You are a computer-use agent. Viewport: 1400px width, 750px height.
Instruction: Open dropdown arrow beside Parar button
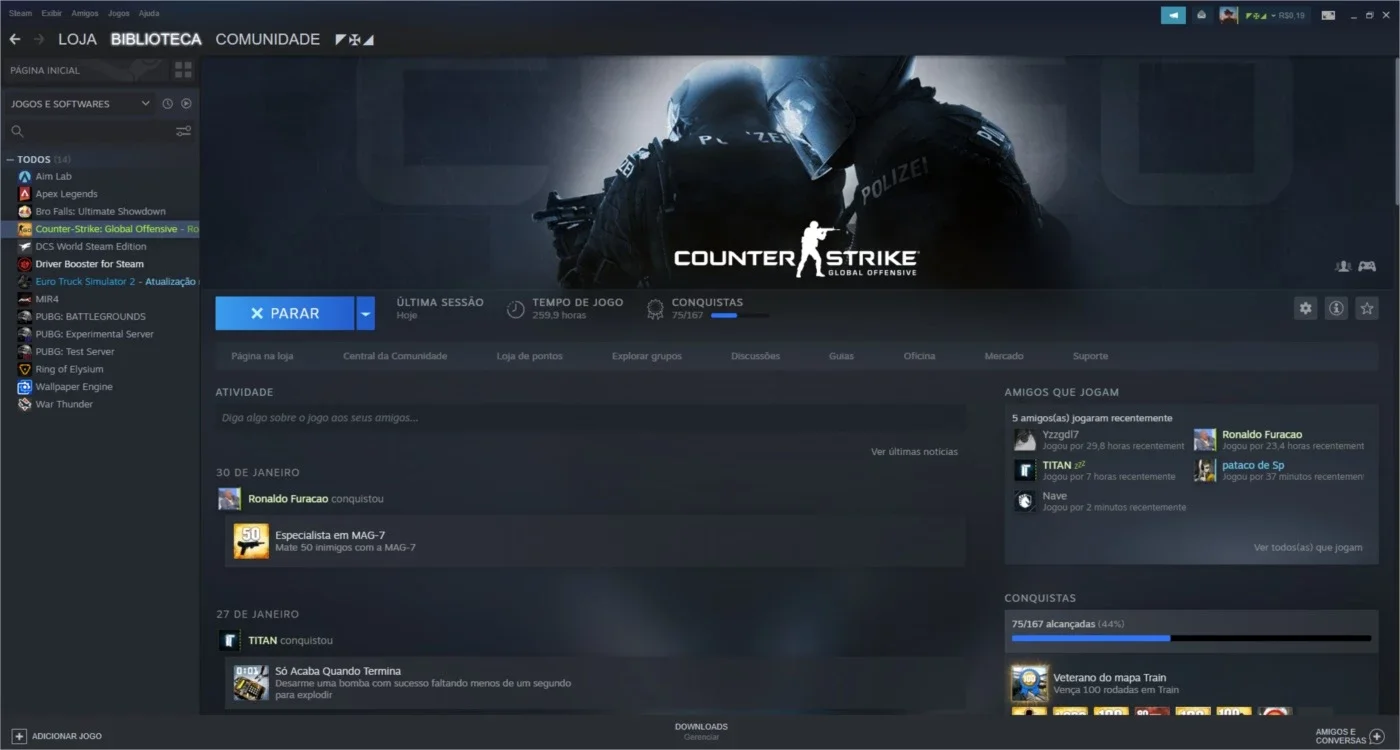tap(365, 313)
